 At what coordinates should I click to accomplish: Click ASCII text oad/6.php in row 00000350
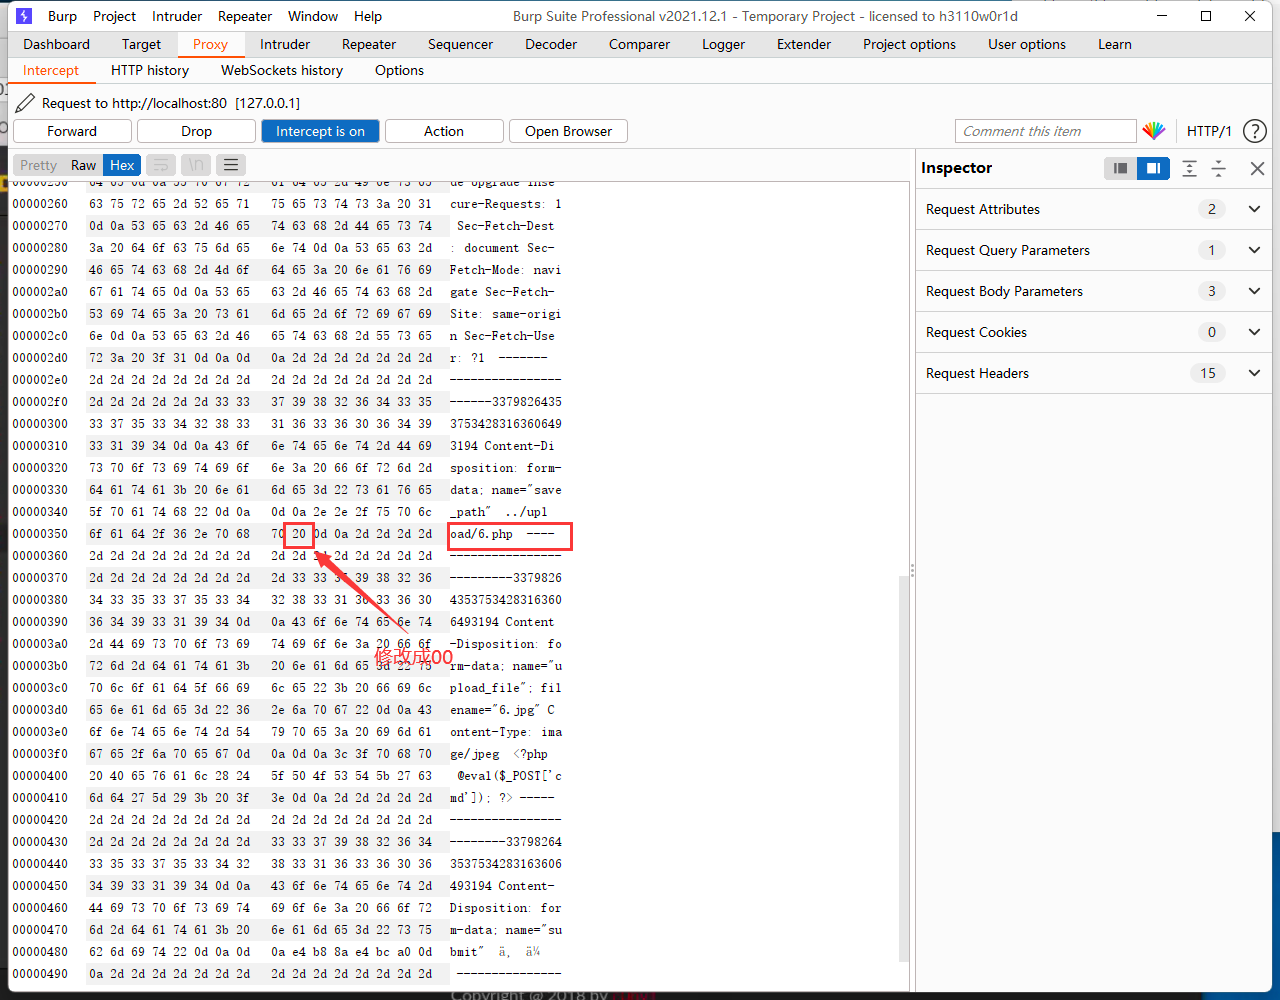click(x=482, y=534)
